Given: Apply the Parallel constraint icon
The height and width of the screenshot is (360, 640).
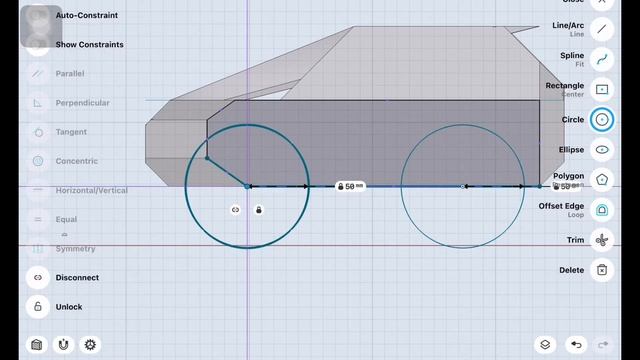Looking at the screenshot, I should pos(38,73).
